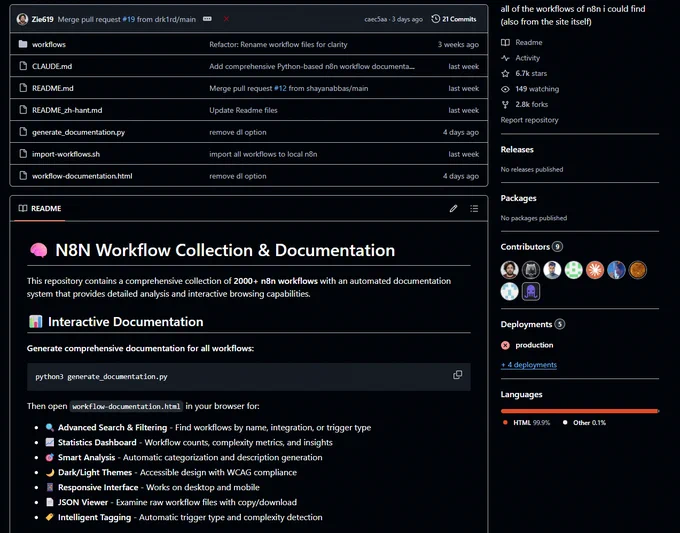
Task: Open the README.md file
Action: [52, 88]
